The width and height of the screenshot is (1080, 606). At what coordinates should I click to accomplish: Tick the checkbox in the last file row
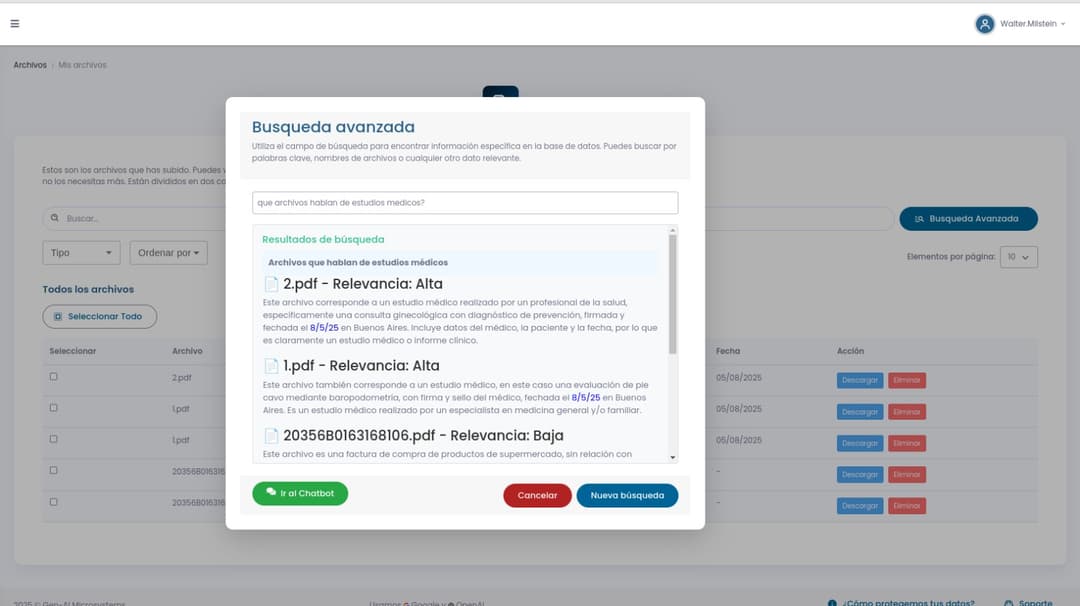click(54, 502)
